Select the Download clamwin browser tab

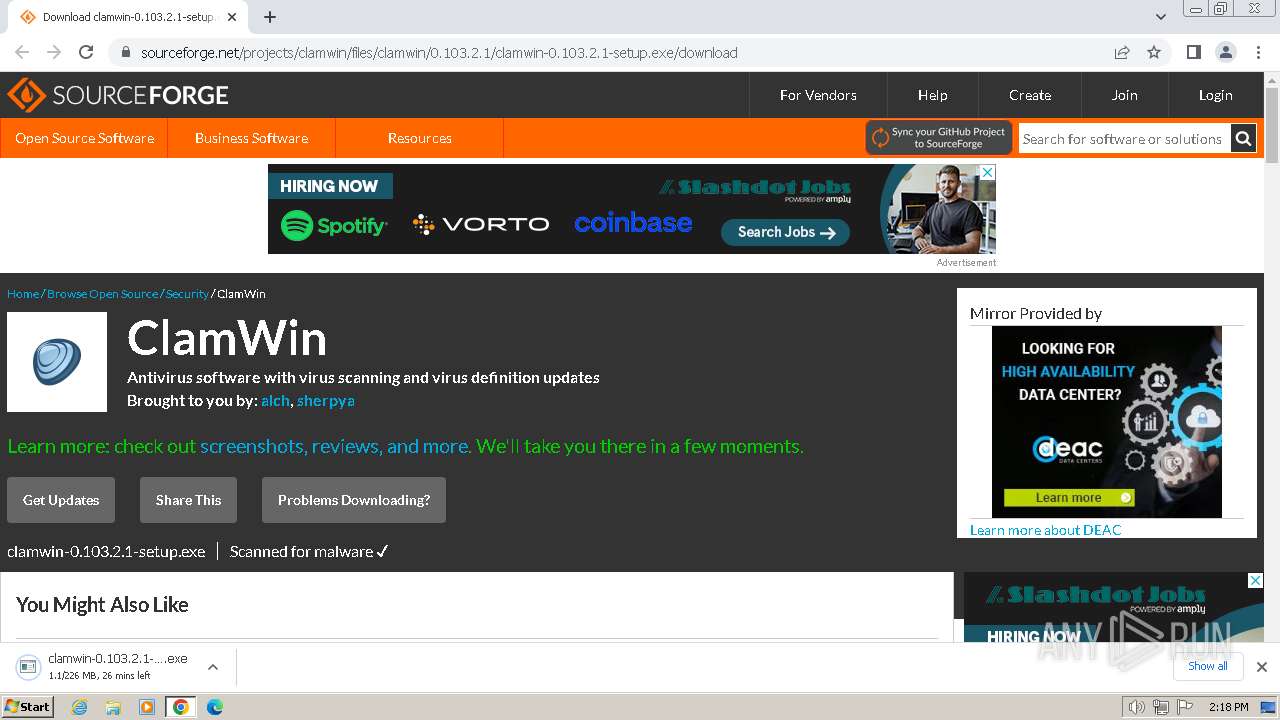click(127, 17)
